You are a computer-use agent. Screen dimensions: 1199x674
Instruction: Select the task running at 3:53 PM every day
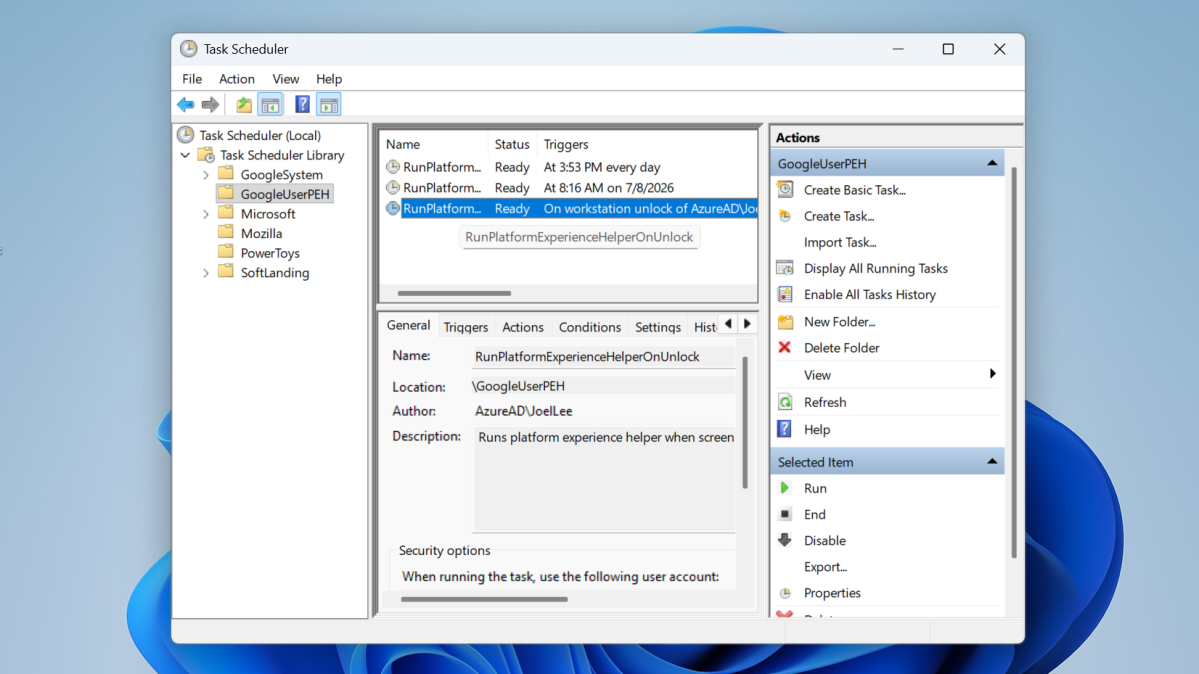(570, 167)
